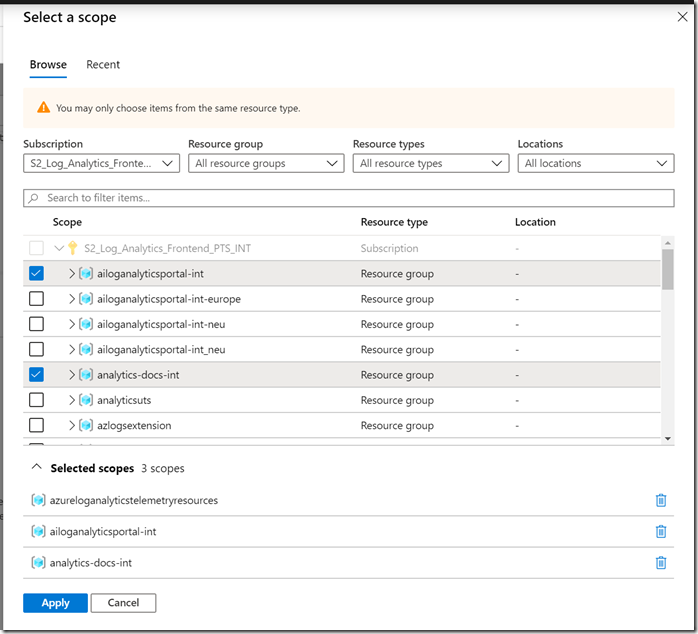Image resolution: width=698 pixels, height=634 pixels.
Task: Expand the analytics-docs-int resource group
Action: tap(72, 375)
